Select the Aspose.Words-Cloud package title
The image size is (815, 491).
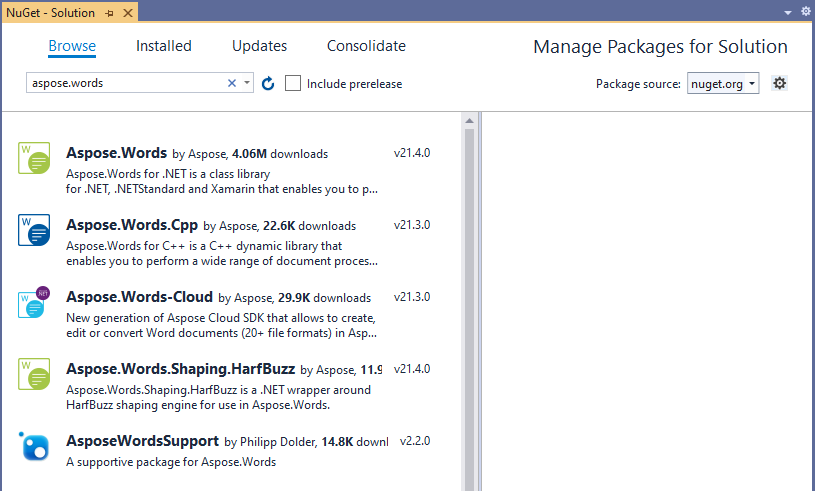139,297
